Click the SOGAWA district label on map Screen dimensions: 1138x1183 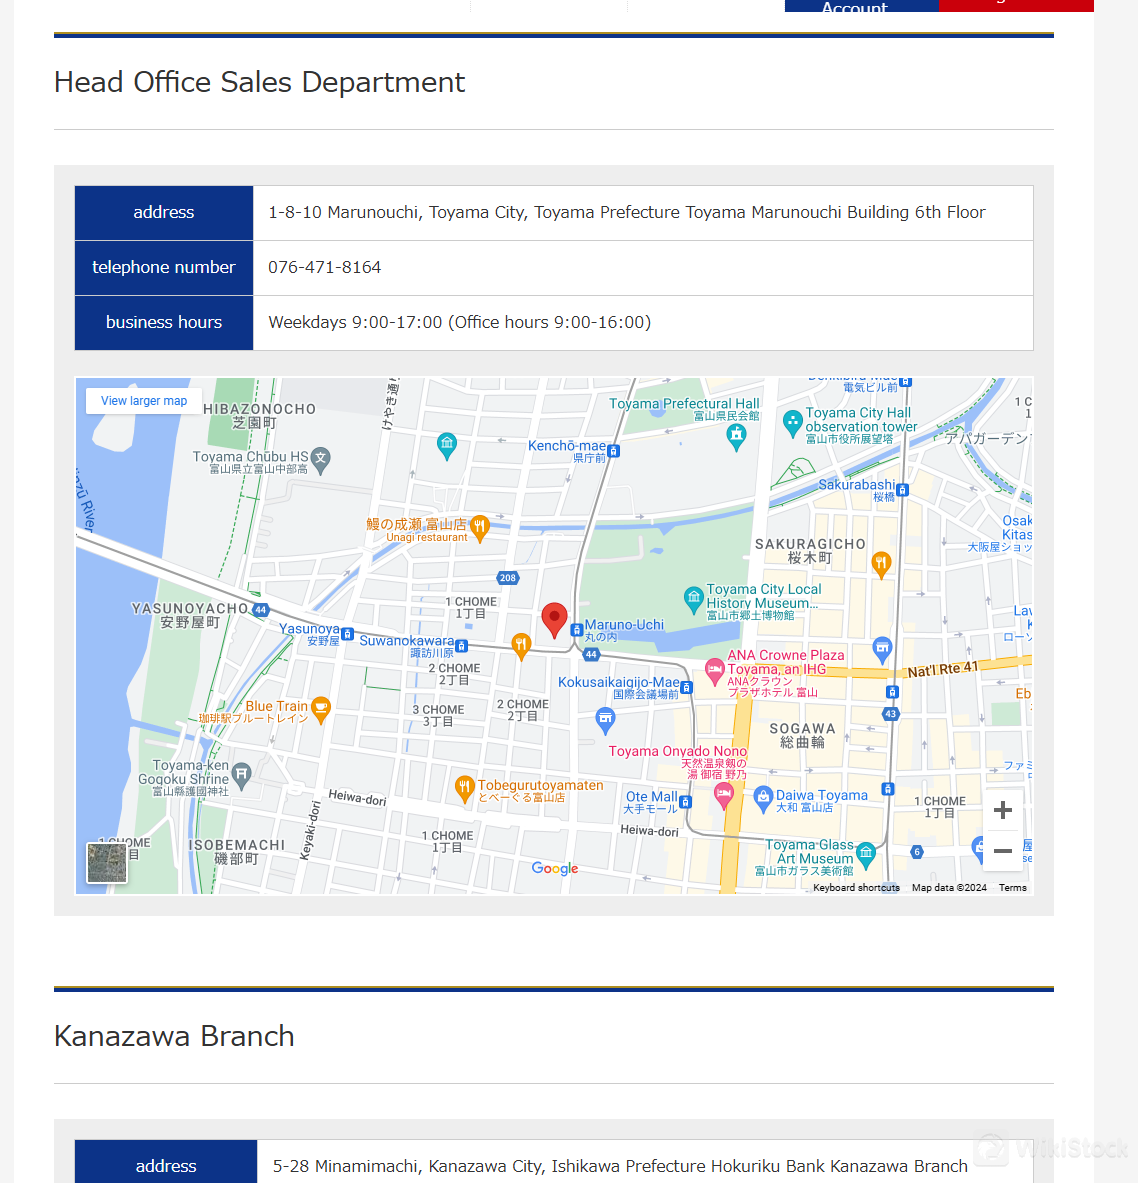(802, 735)
